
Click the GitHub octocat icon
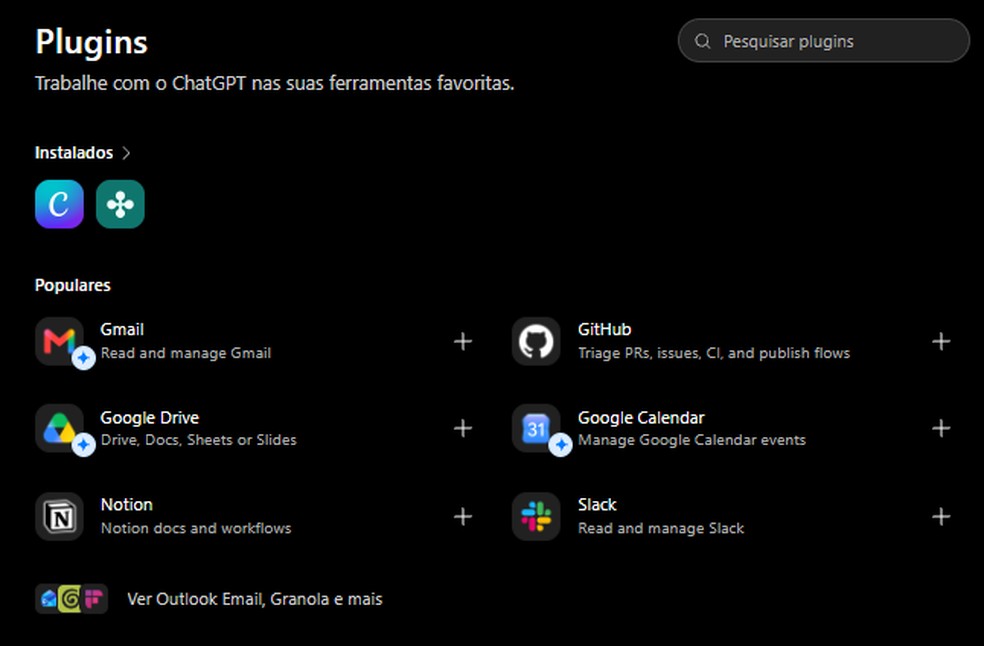coord(536,341)
